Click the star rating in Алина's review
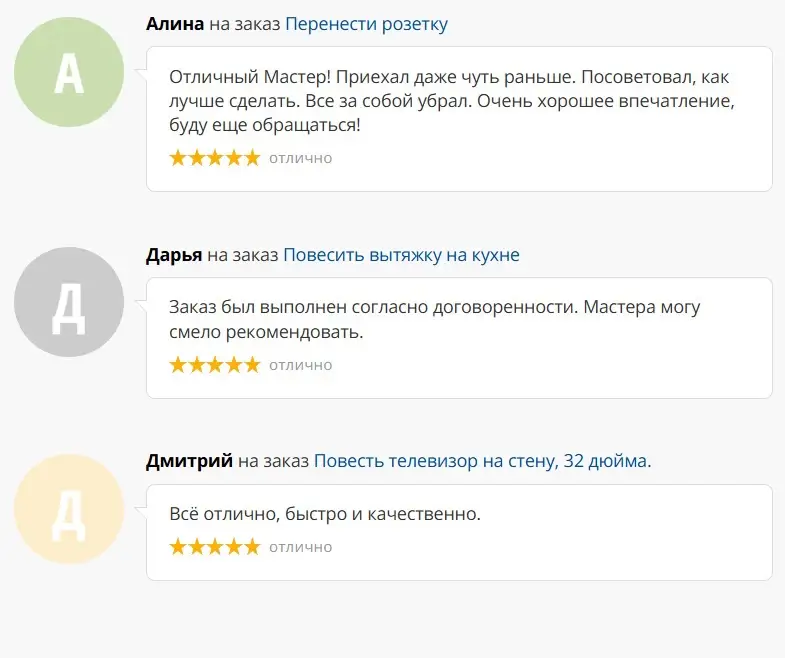The image size is (785, 658). [214, 158]
